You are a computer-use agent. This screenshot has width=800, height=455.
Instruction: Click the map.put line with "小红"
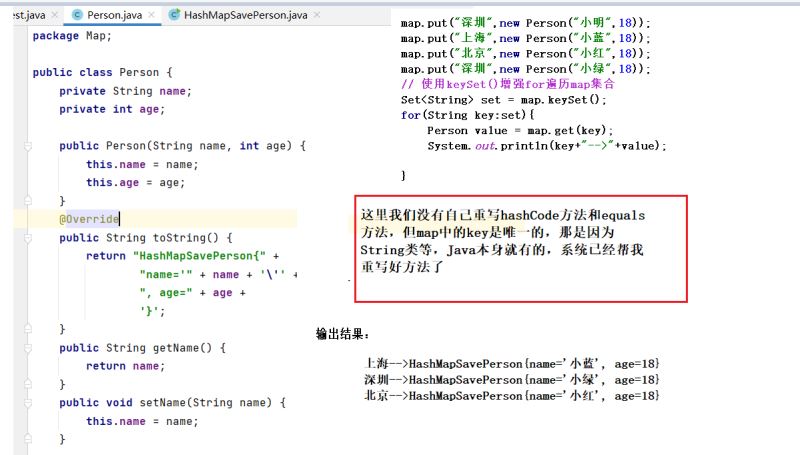[526, 54]
